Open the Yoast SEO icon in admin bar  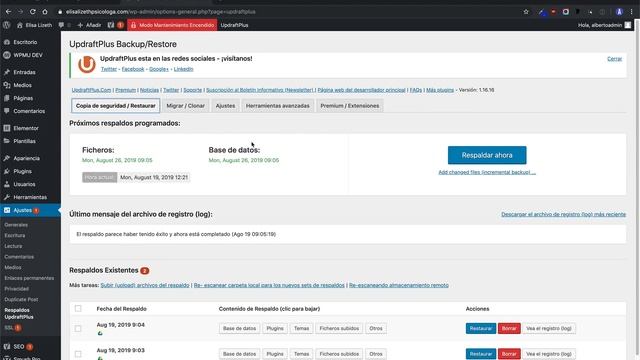coord(111,25)
